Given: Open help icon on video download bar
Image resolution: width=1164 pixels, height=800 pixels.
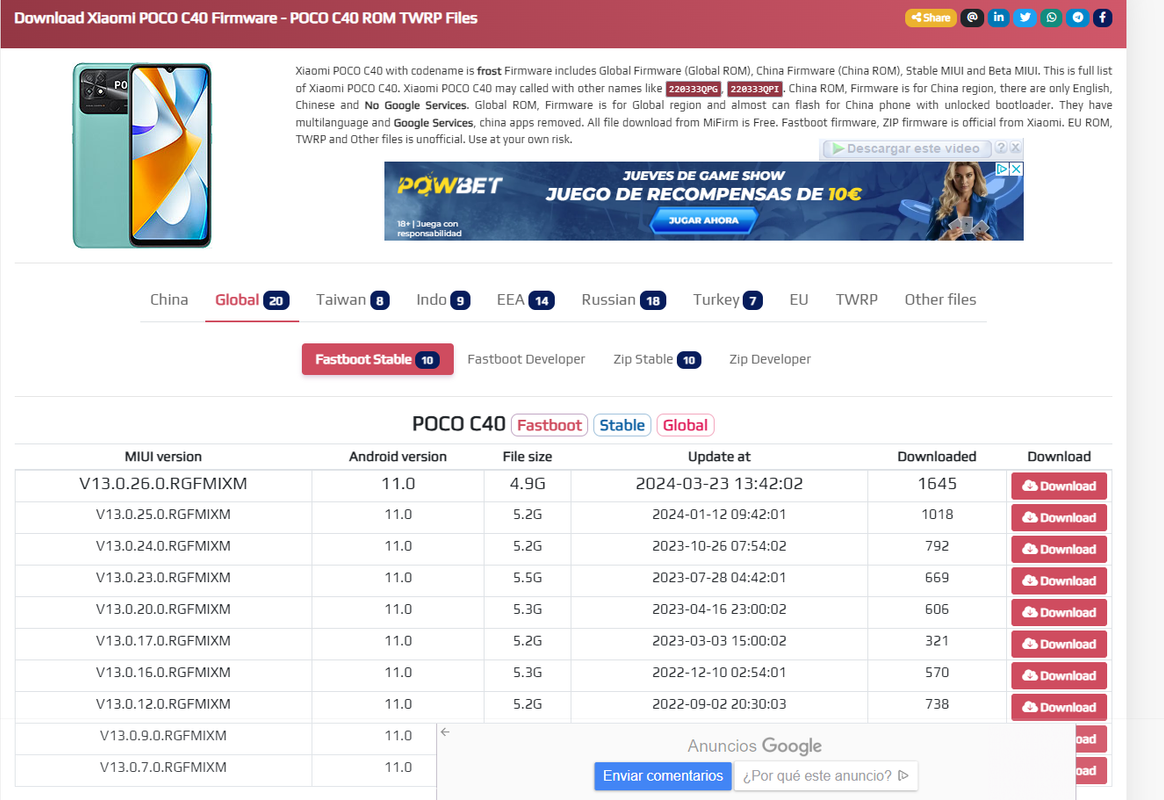Looking at the screenshot, I should (x=1001, y=147).
